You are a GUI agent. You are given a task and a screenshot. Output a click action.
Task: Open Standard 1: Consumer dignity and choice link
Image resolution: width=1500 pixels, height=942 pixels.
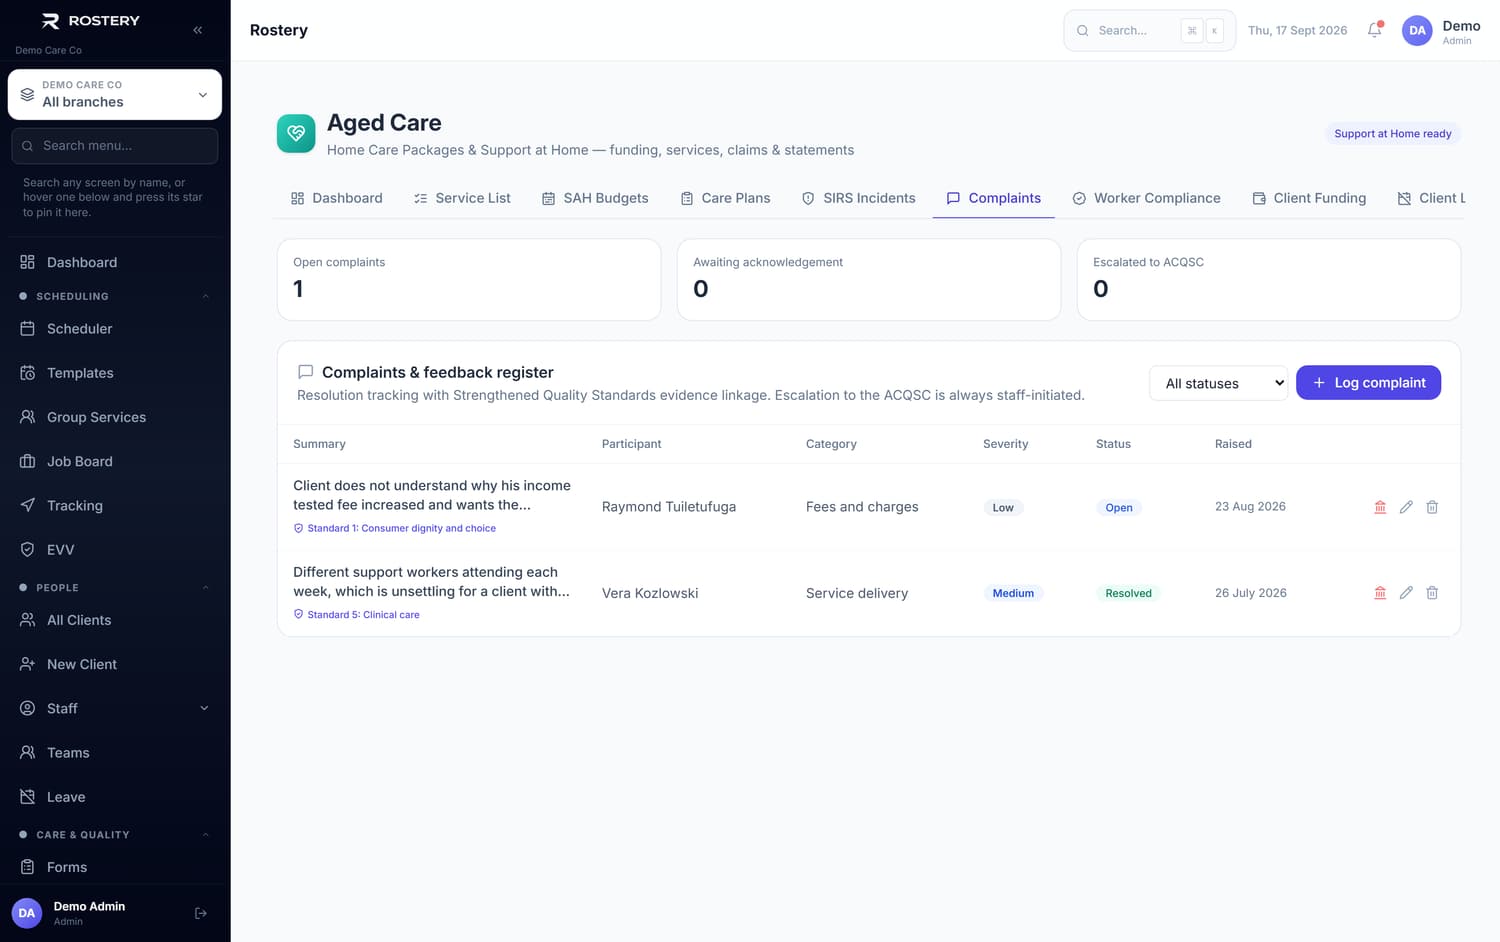[x=394, y=528]
